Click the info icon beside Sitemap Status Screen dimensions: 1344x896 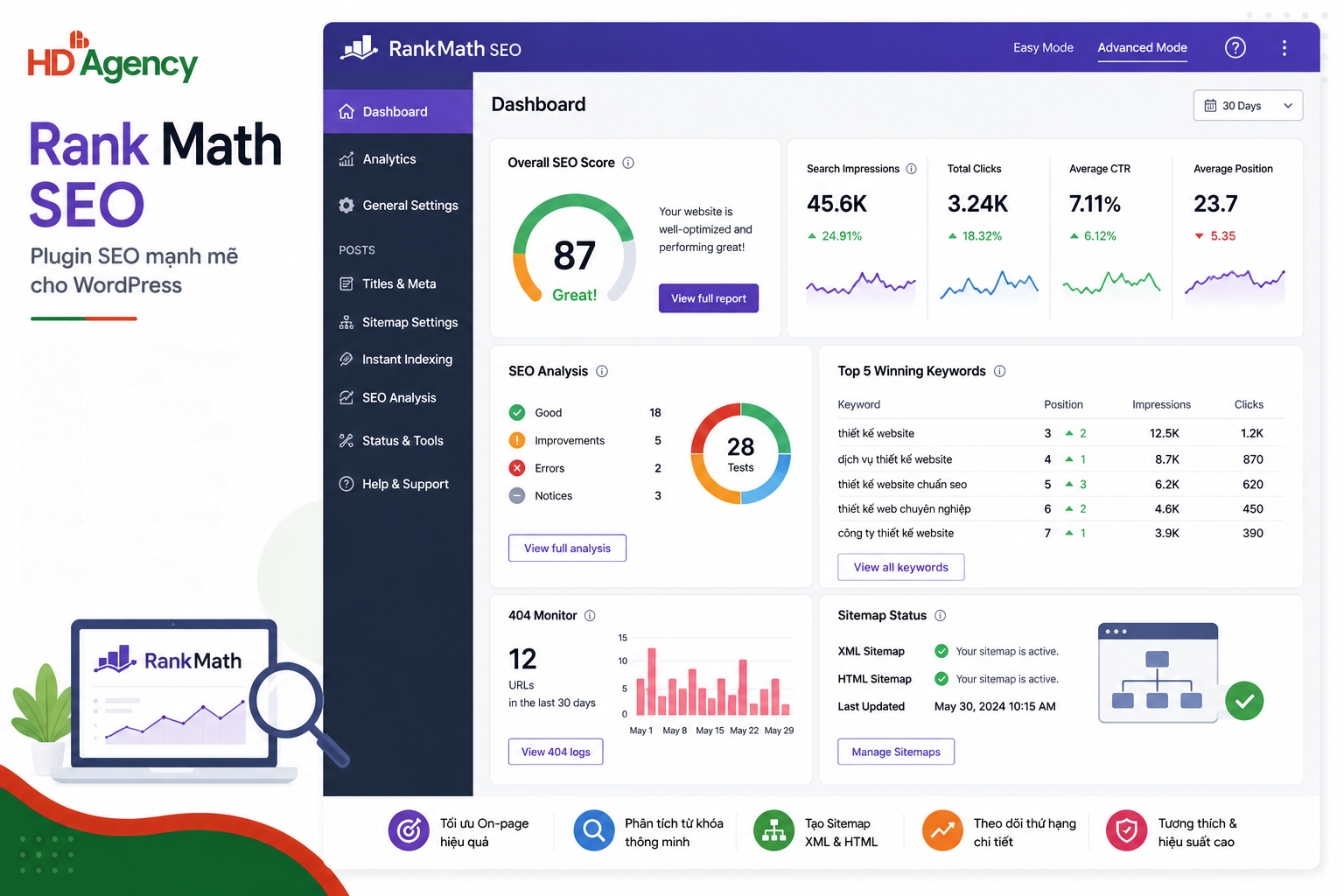[940, 616]
